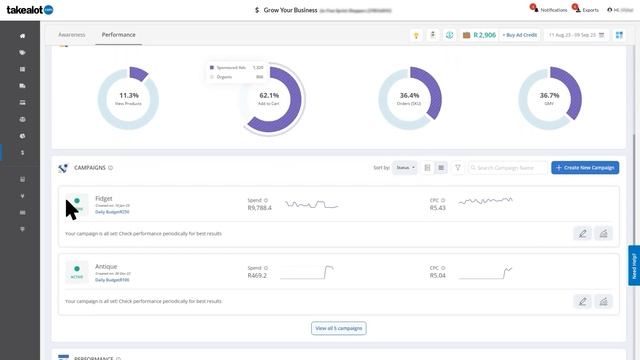Click the Antique Spend sparkline

point(307,272)
